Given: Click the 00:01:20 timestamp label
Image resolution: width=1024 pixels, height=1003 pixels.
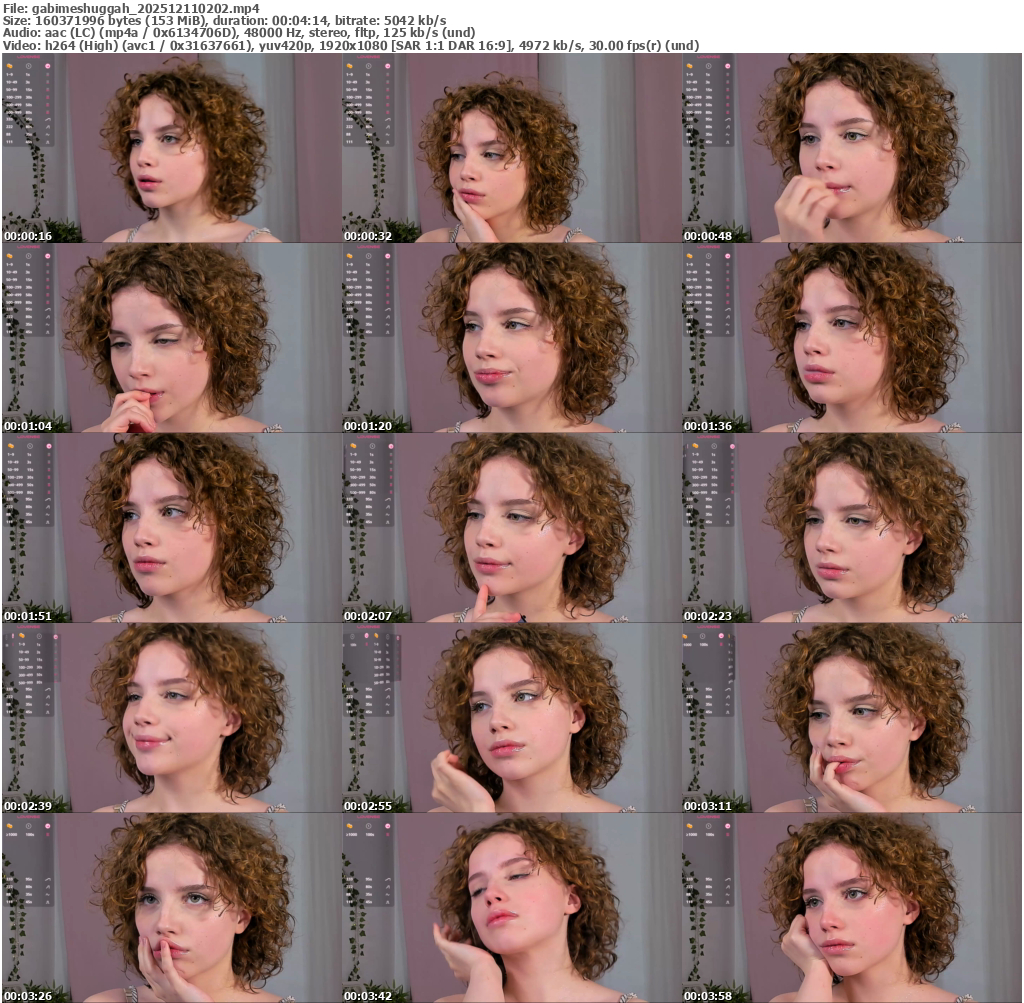Looking at the screenshot, I should (x=368, y=426).
